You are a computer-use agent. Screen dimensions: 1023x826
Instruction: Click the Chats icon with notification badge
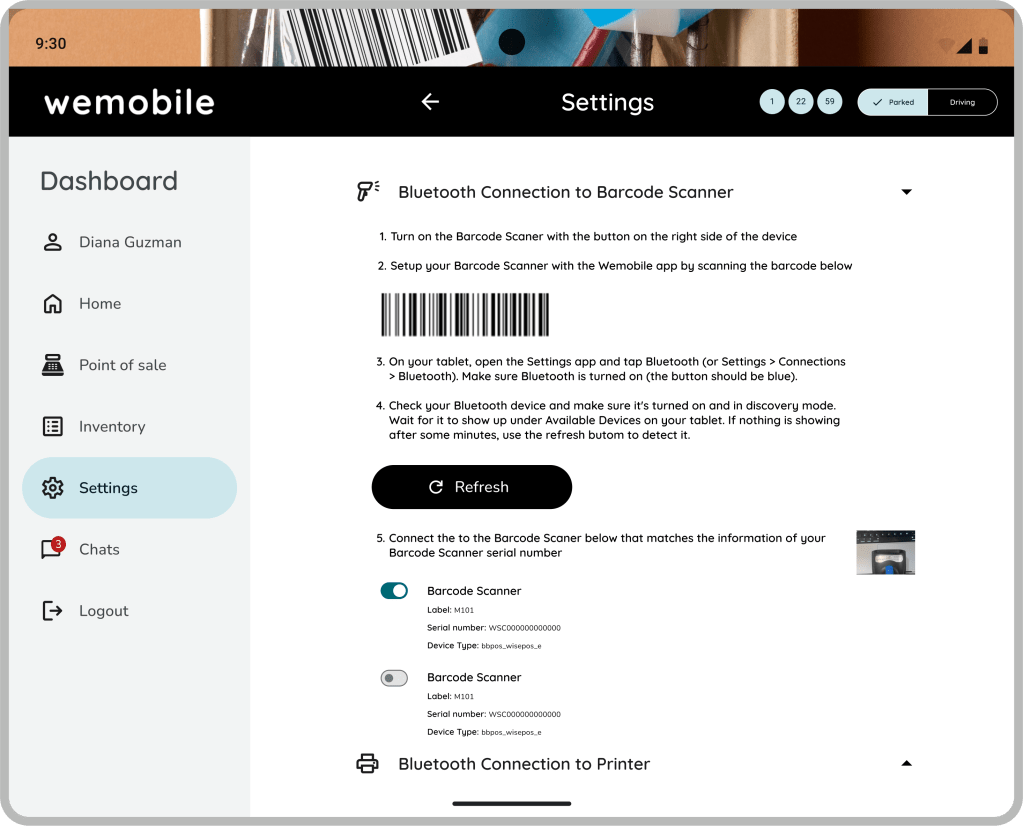click(x=52, y=549)
